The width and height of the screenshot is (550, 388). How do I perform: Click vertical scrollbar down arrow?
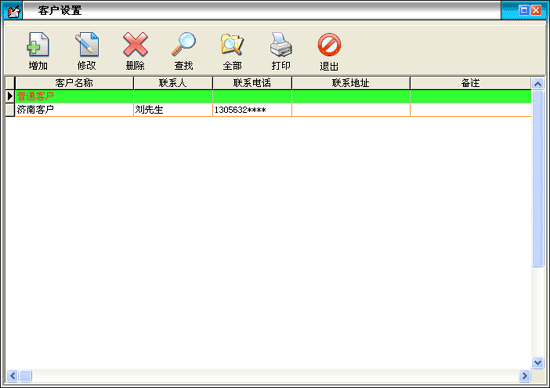[x=537, y=362]
